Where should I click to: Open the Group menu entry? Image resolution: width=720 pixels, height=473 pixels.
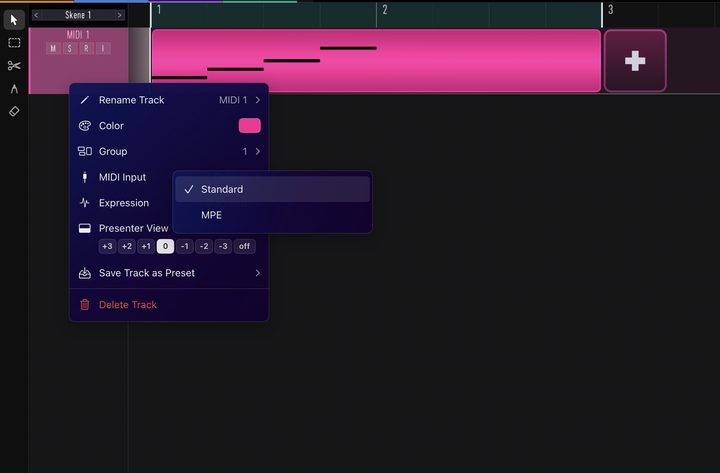169,152
